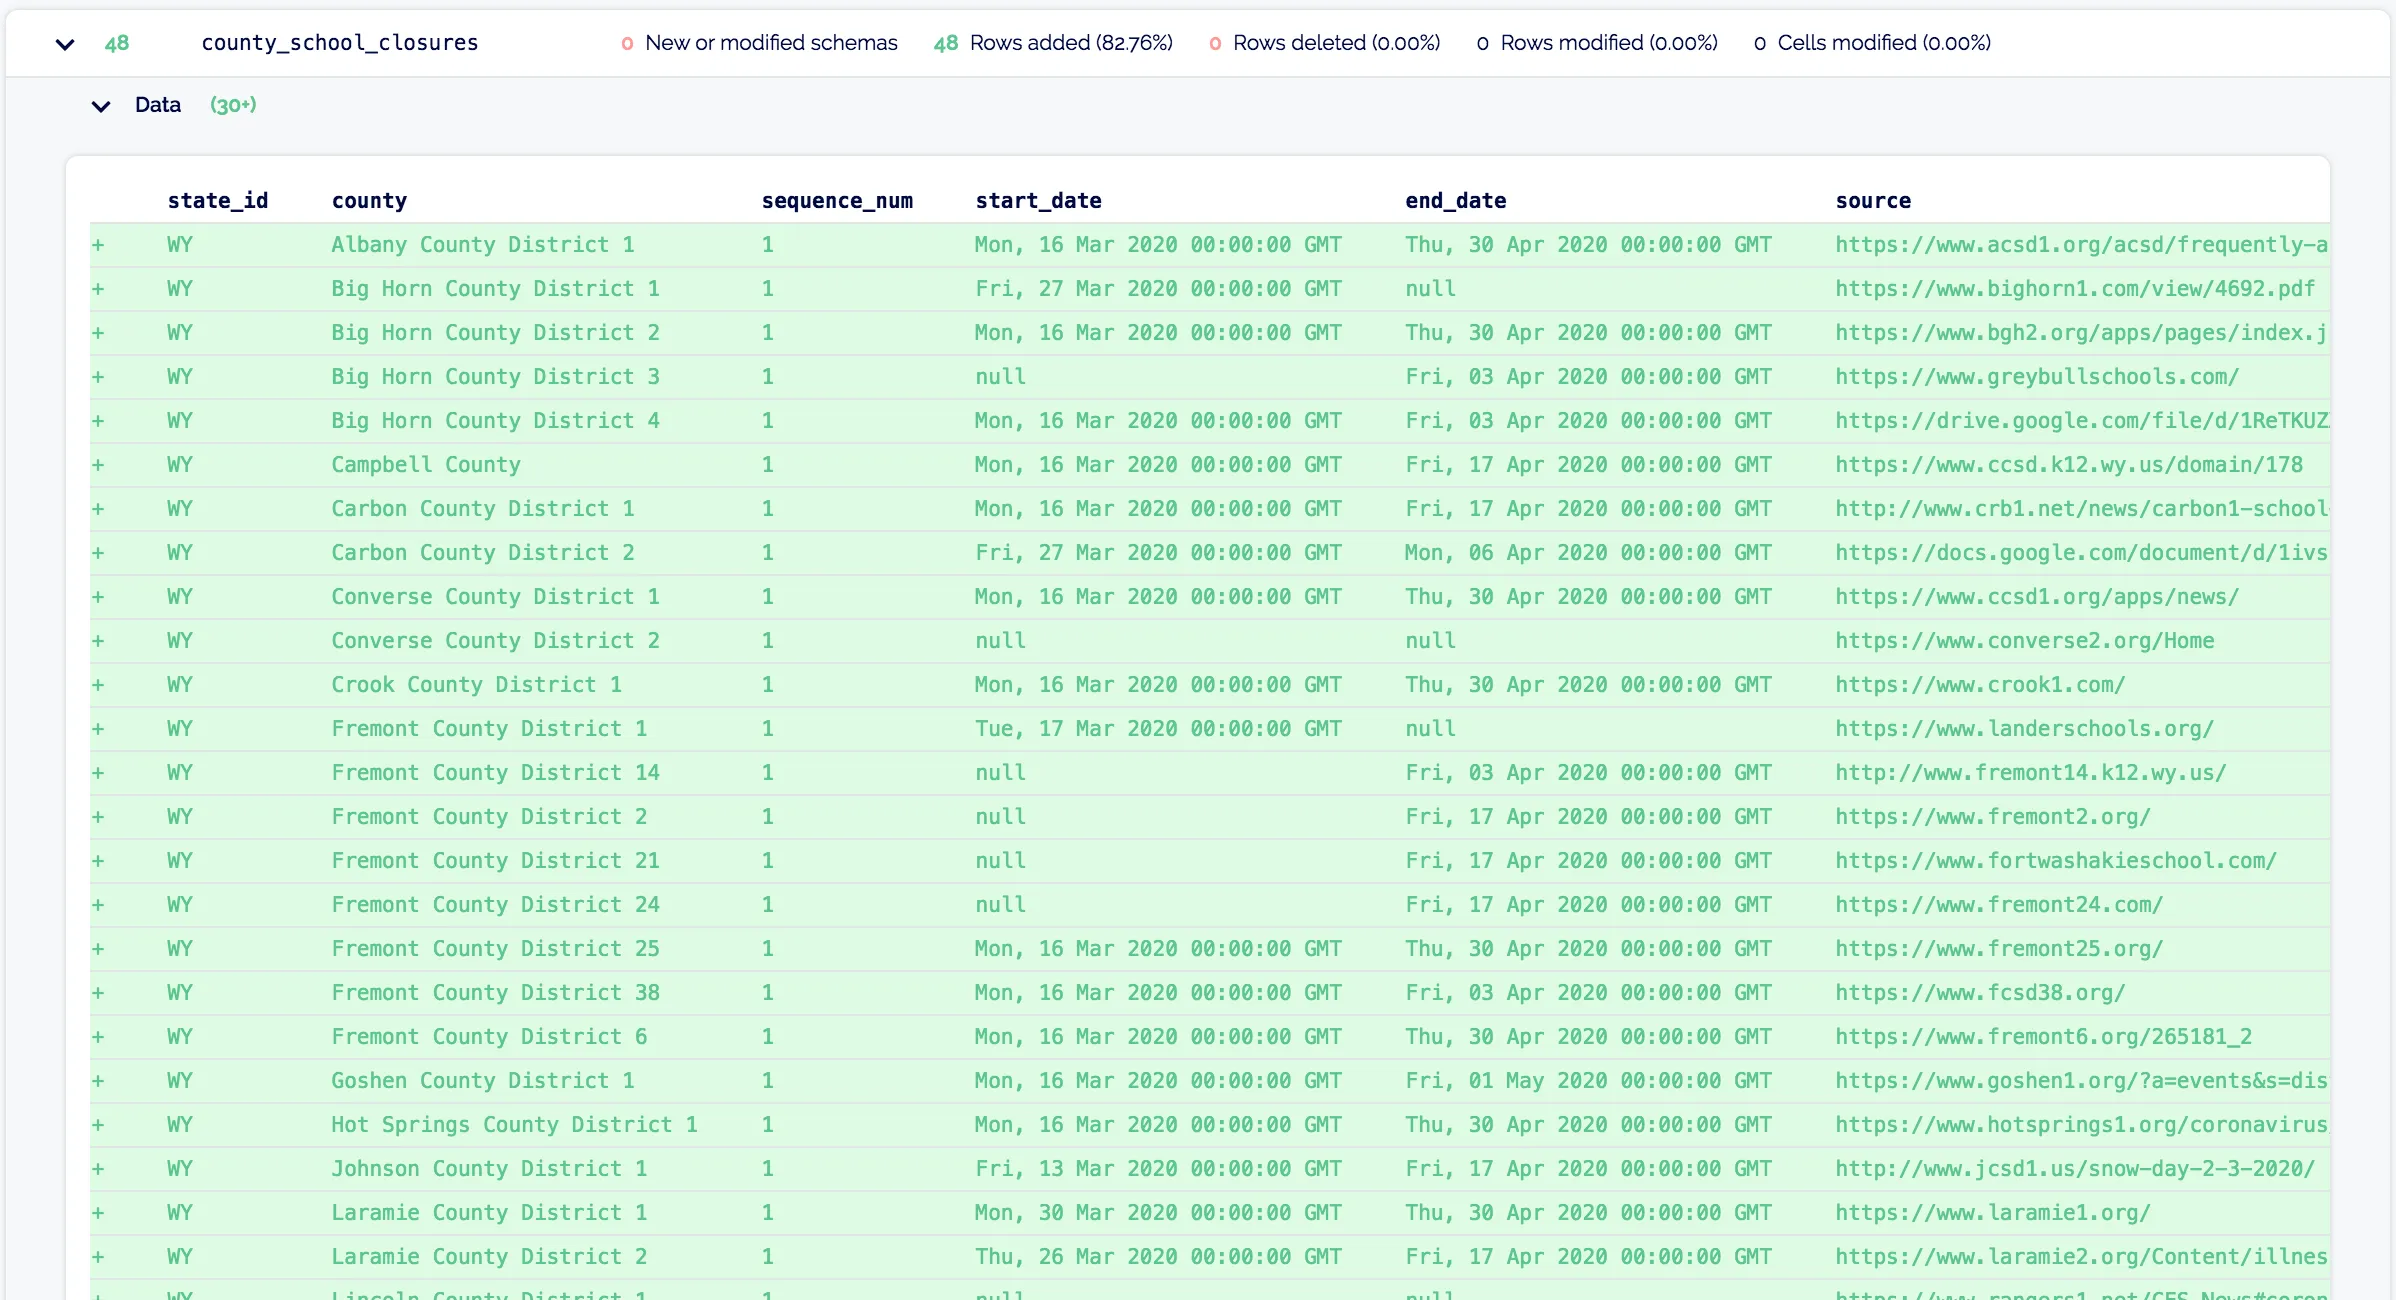Click the plus icon on Albany County row

[x=98, y=245]
